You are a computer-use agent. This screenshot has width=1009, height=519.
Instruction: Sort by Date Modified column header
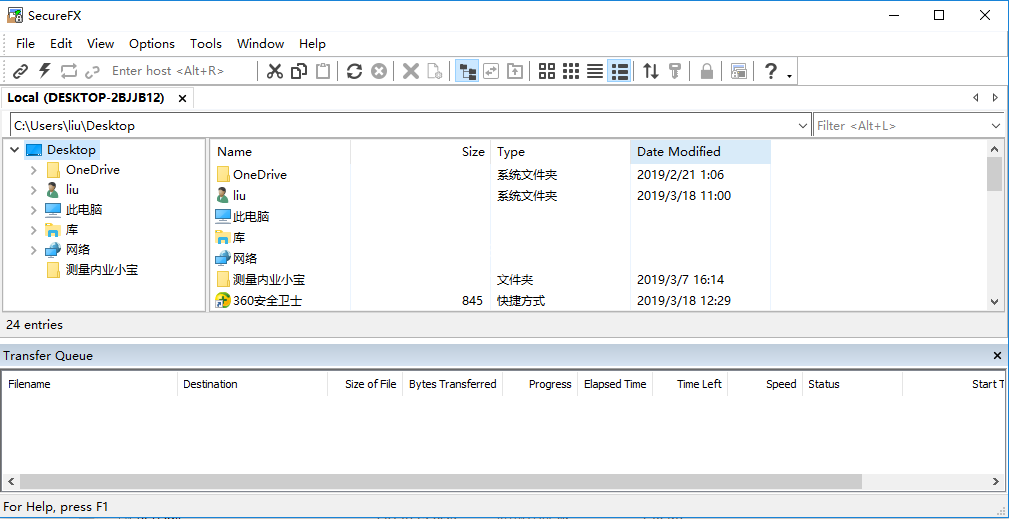pos(700,152)
